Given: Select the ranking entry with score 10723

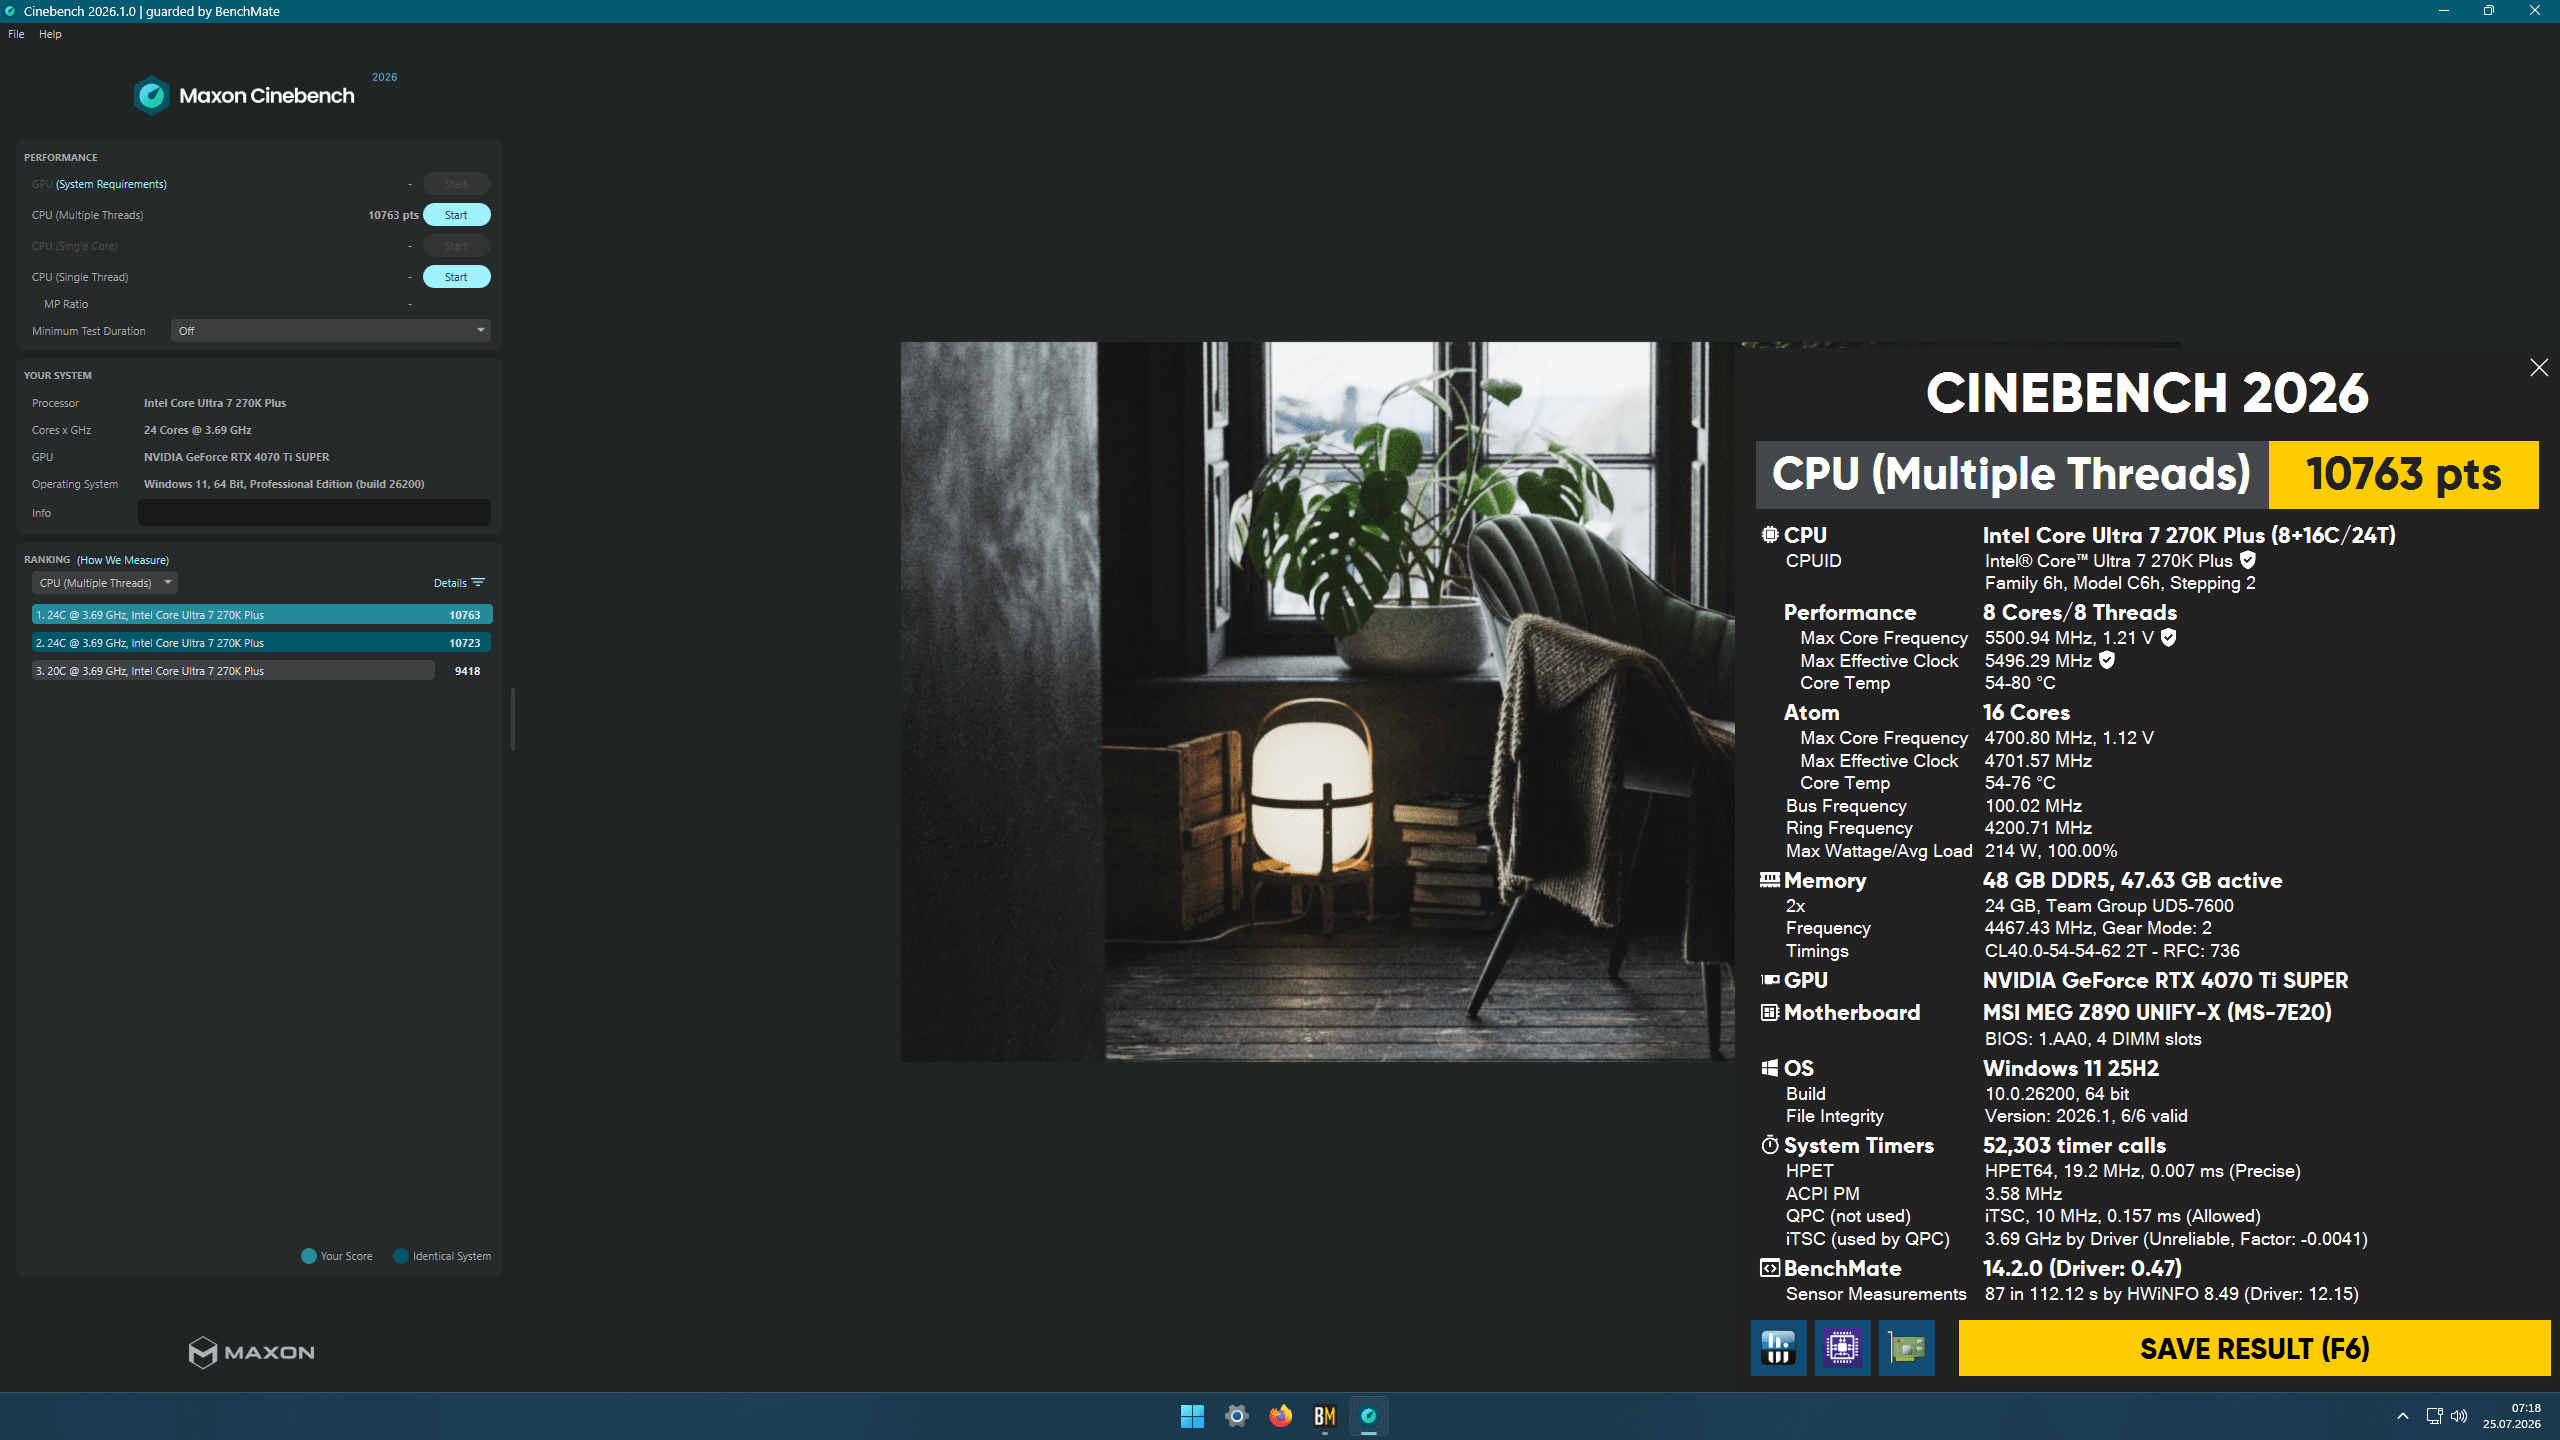Looking at the screenshot, I should [262, 643].
